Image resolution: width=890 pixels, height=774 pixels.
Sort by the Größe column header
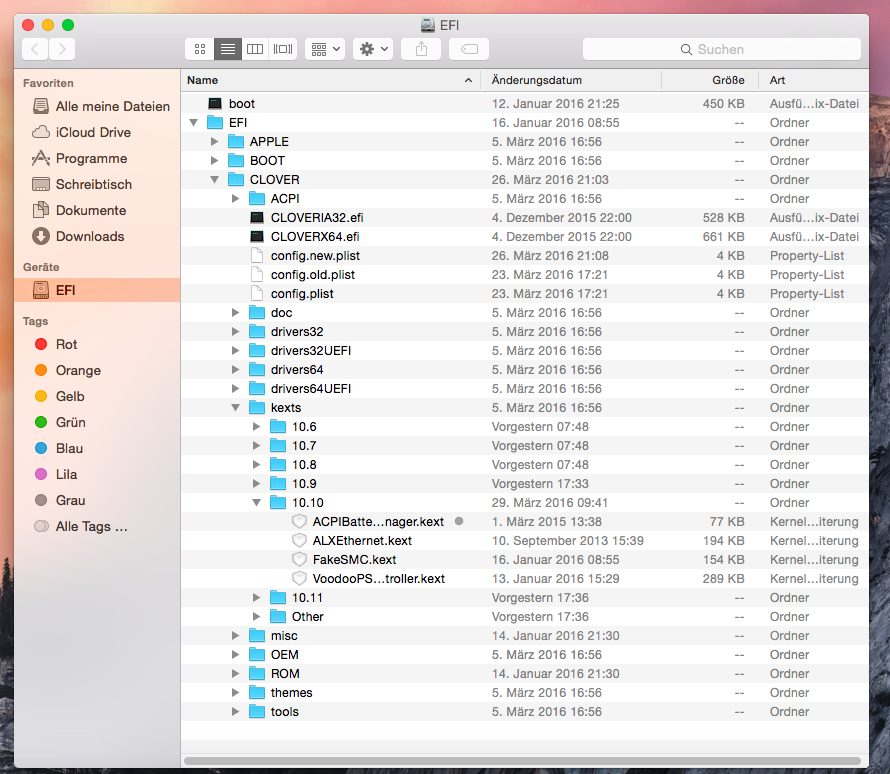(710, 80)
